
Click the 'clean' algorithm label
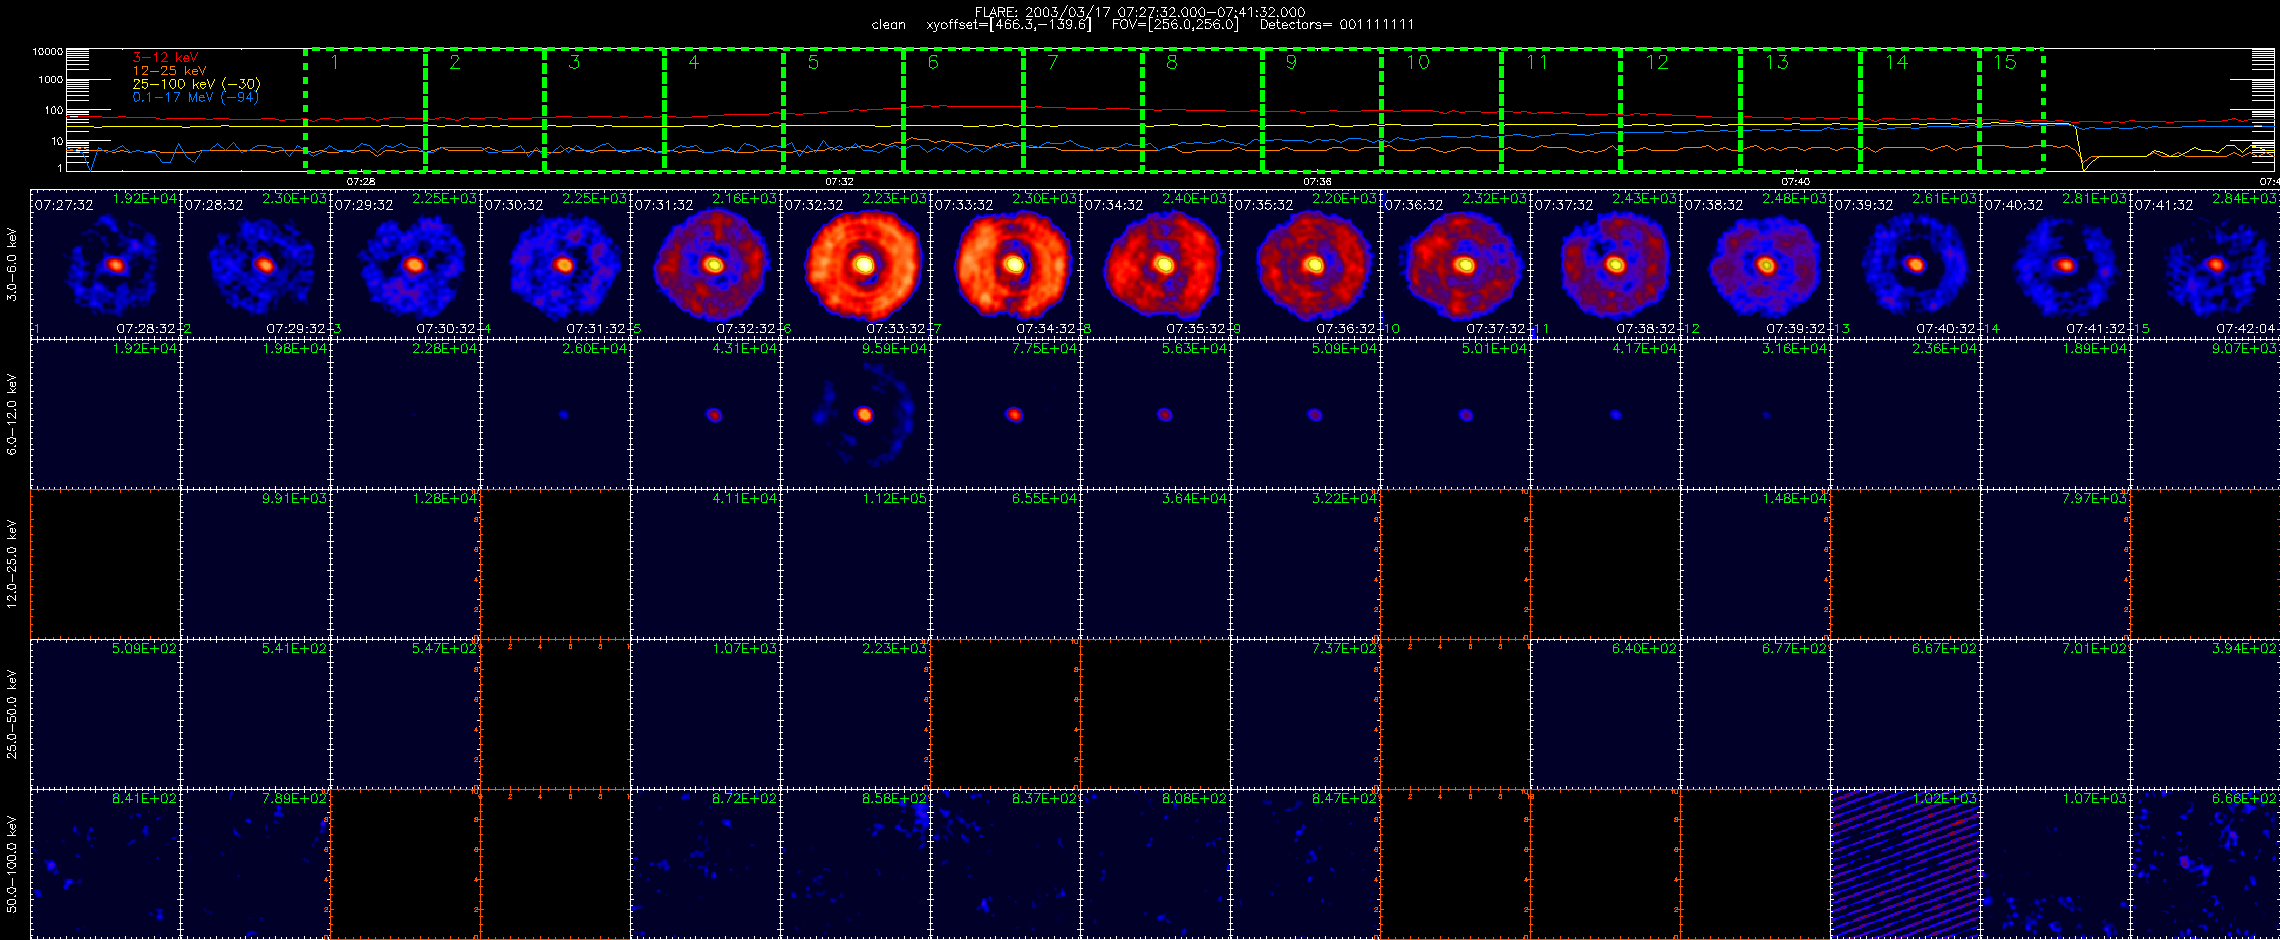pos(888,25)
